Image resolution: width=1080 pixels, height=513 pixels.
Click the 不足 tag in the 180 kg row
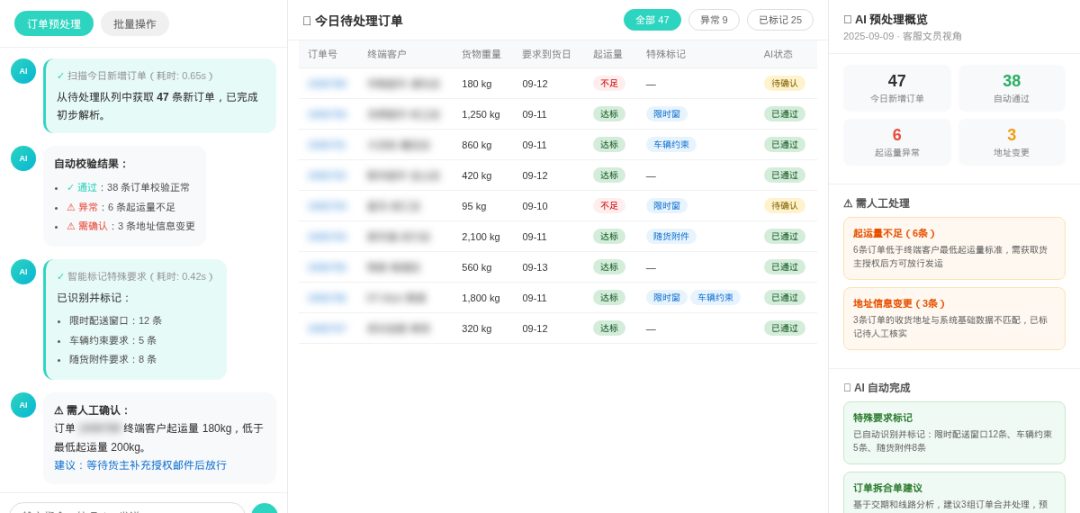point(609,83)
